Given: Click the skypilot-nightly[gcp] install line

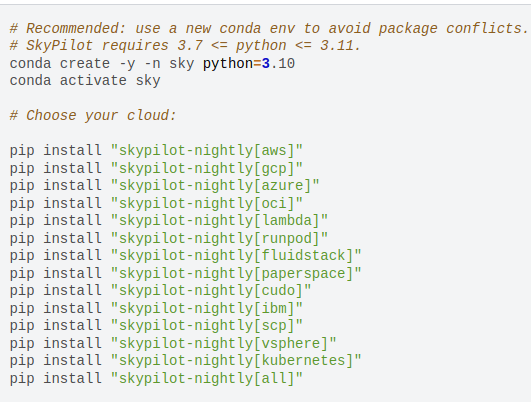Looking at the screenshot, I should (x=156, y=168).
